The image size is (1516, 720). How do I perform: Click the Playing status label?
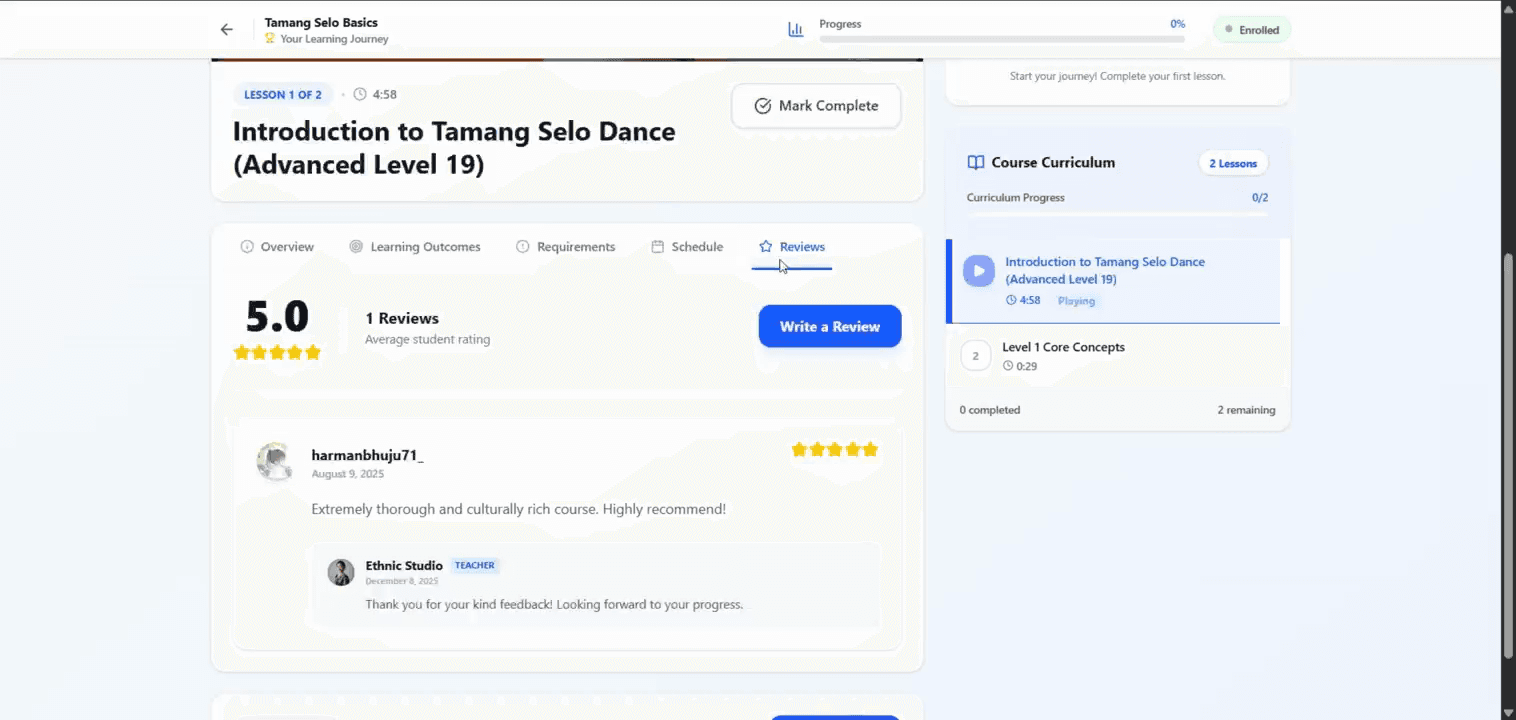(1076, 301)
